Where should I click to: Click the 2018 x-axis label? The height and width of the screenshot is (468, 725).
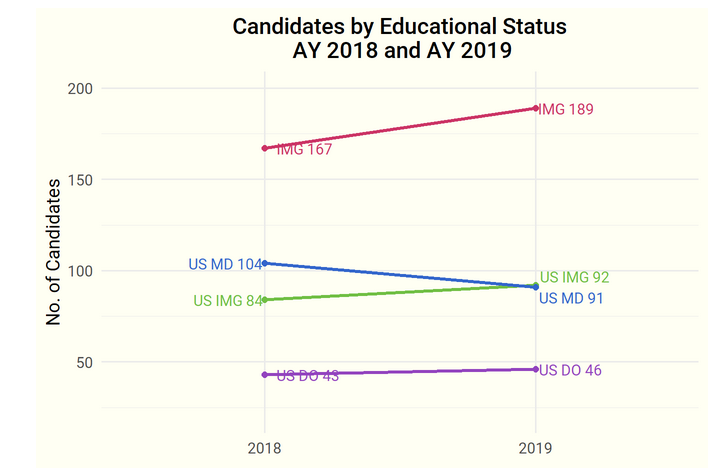pyautogui.click(x=264, y=449)
